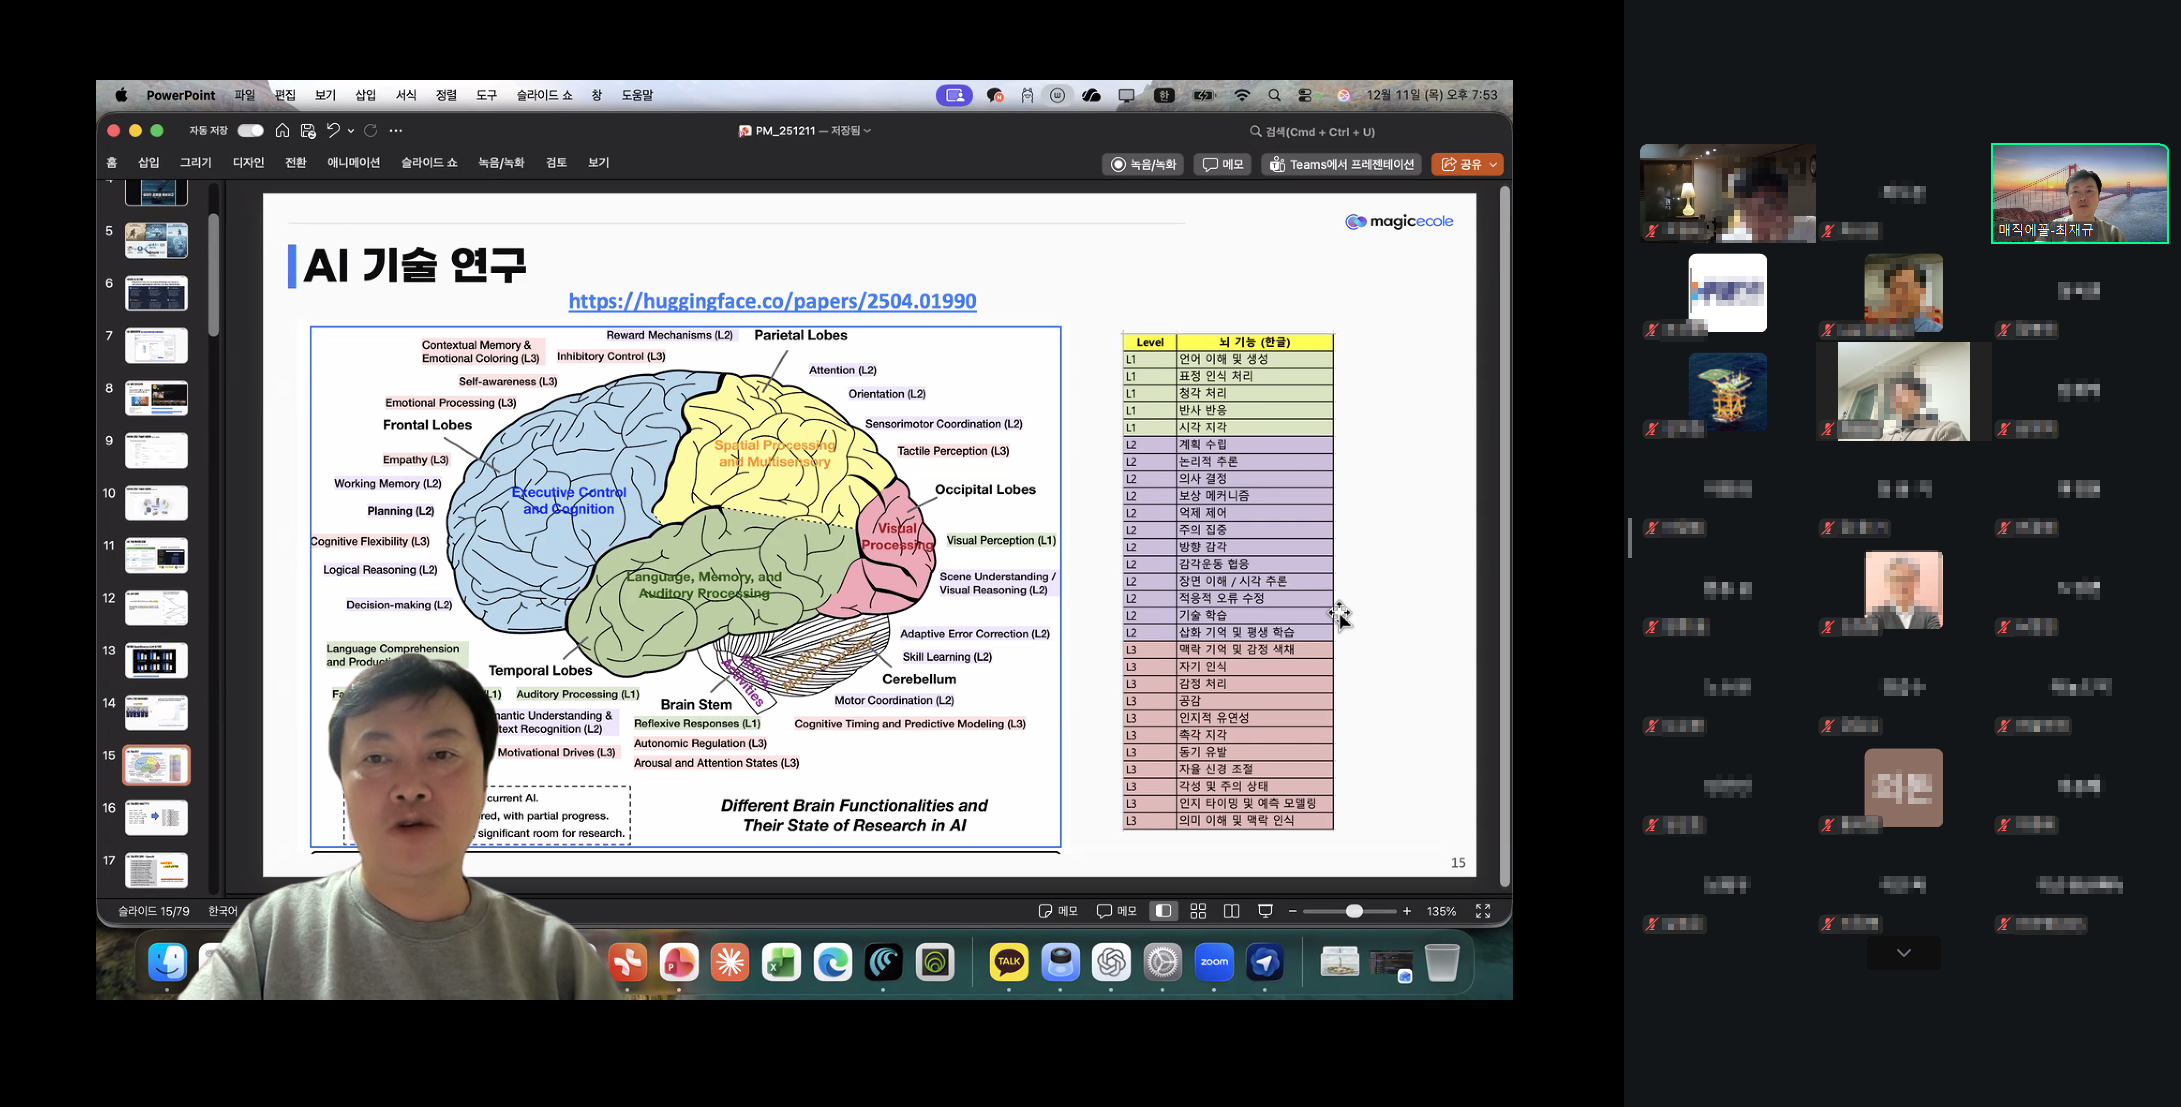Switch to slide sorter grid view
The image size is (2181, 1107).
click(x=1198, y=911)
